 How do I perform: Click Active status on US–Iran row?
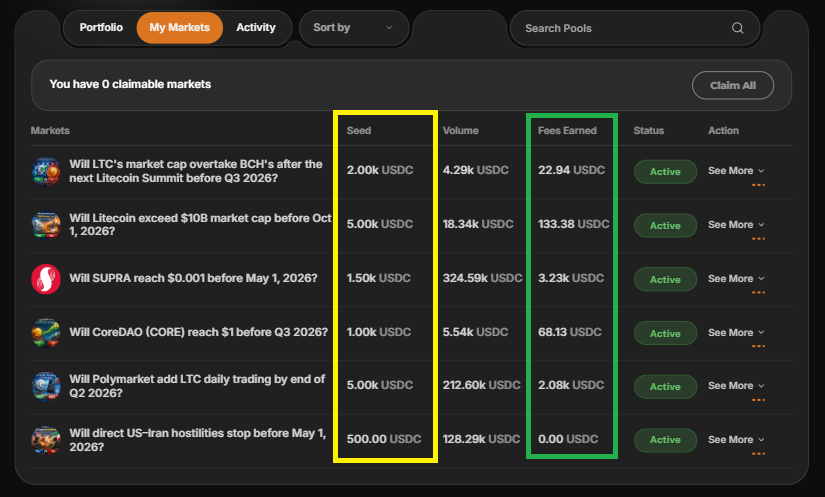point(665,440)
